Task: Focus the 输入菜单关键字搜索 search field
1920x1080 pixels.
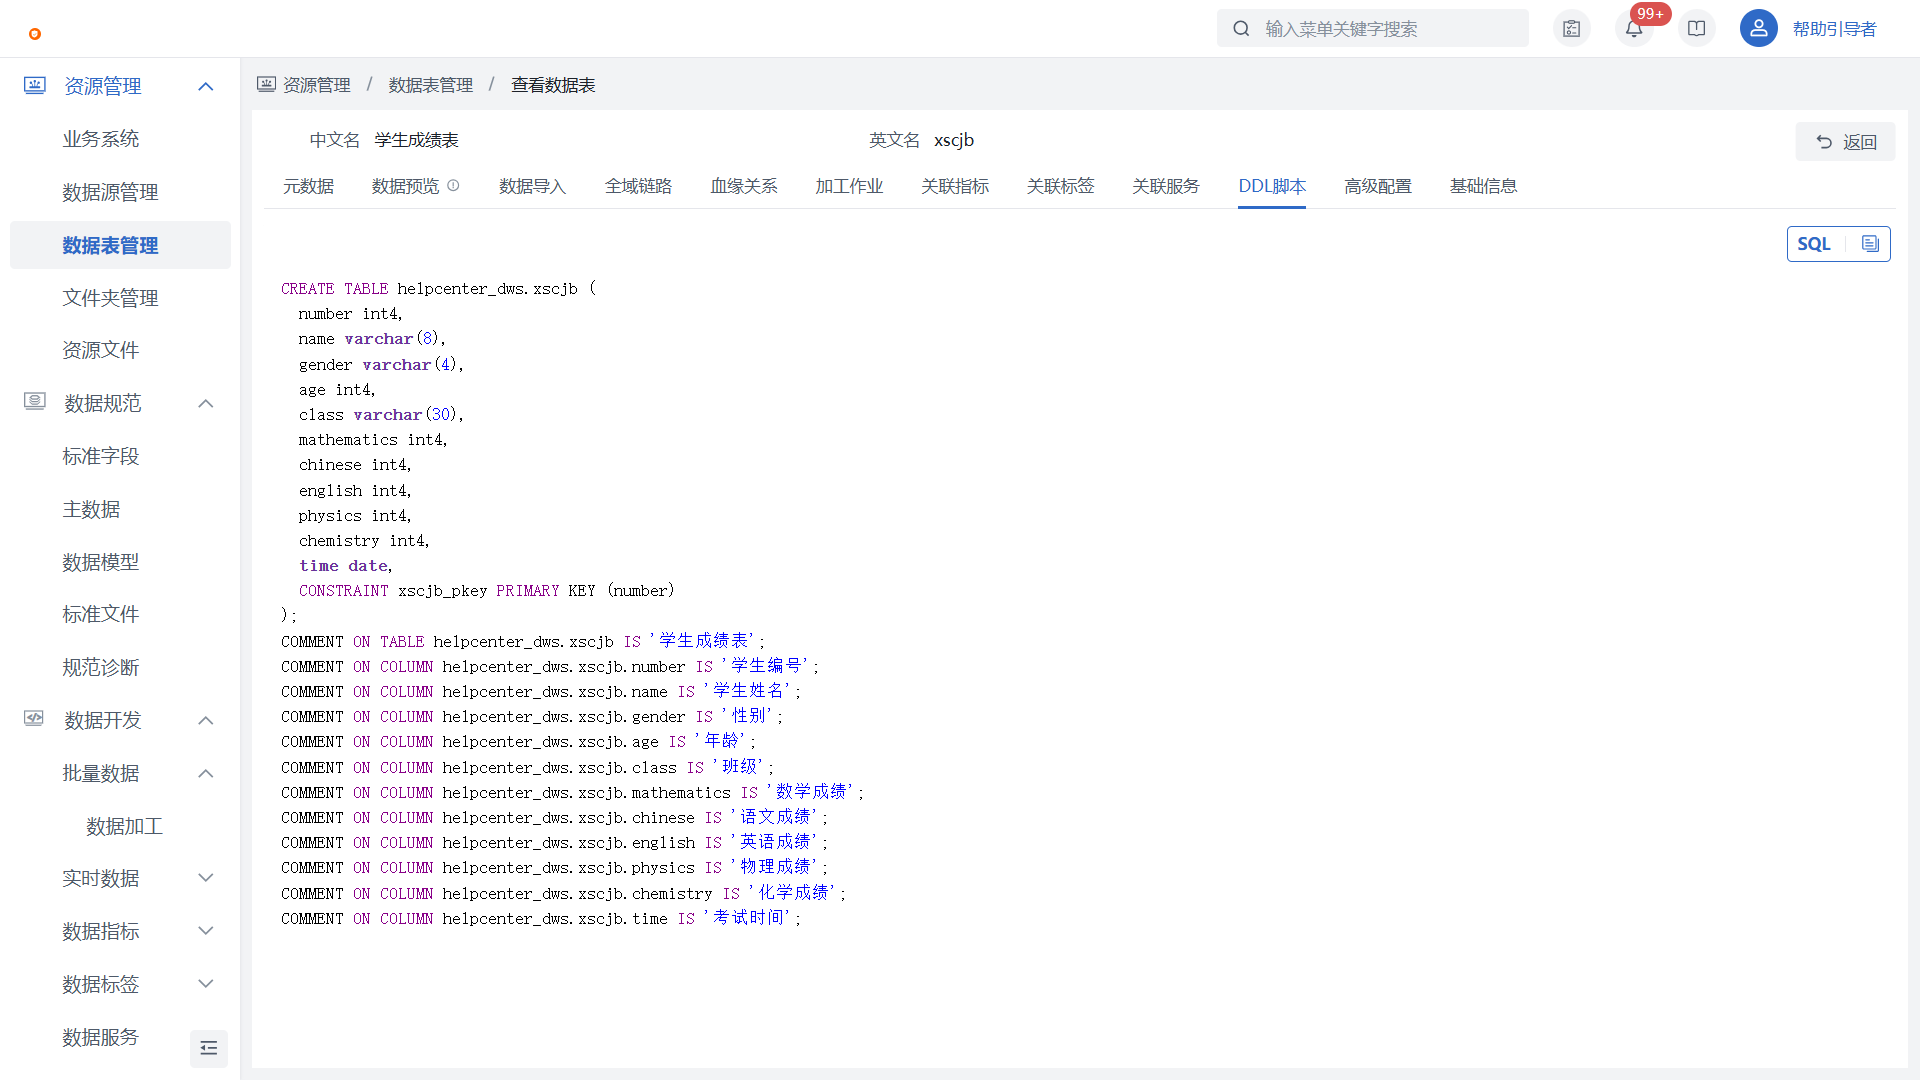Action: [x=1373, y=29]
